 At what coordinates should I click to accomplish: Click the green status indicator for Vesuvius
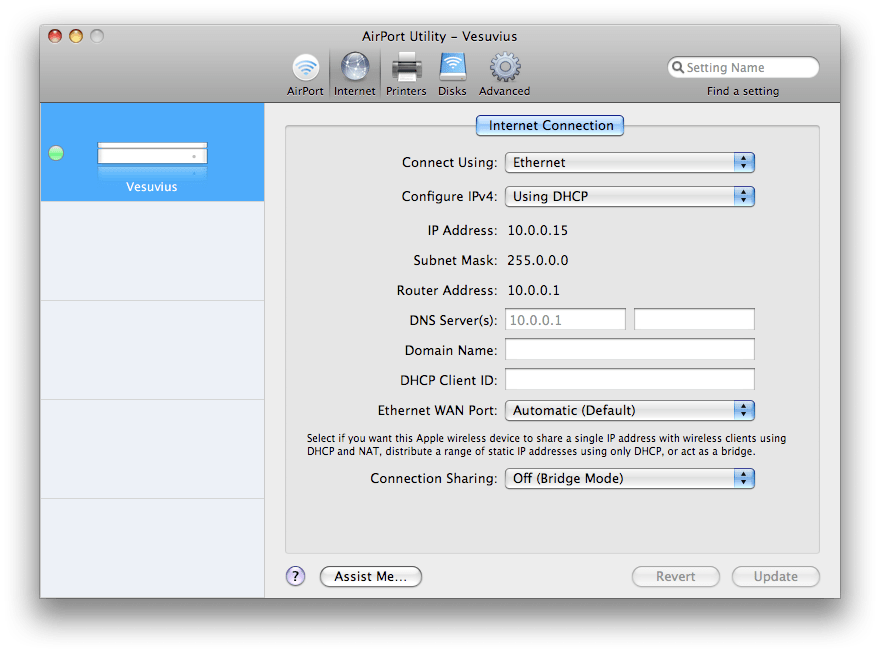click(x=56, y=153)
